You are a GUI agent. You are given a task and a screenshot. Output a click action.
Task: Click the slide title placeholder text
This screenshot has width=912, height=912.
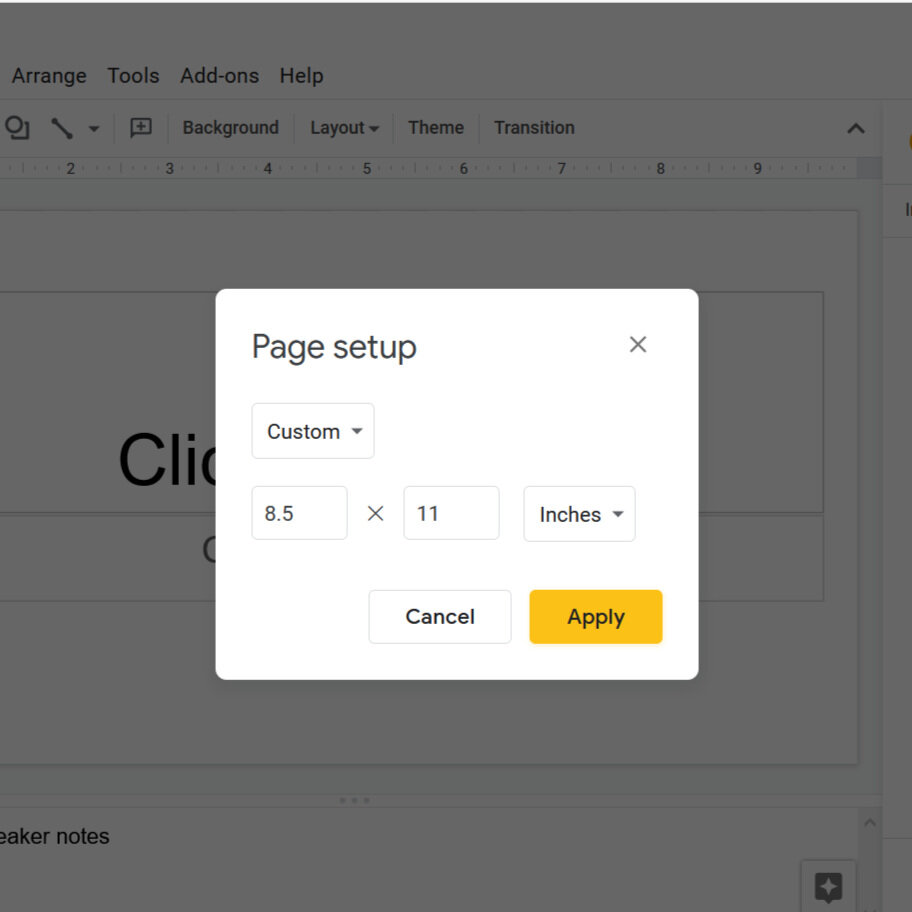168,459
